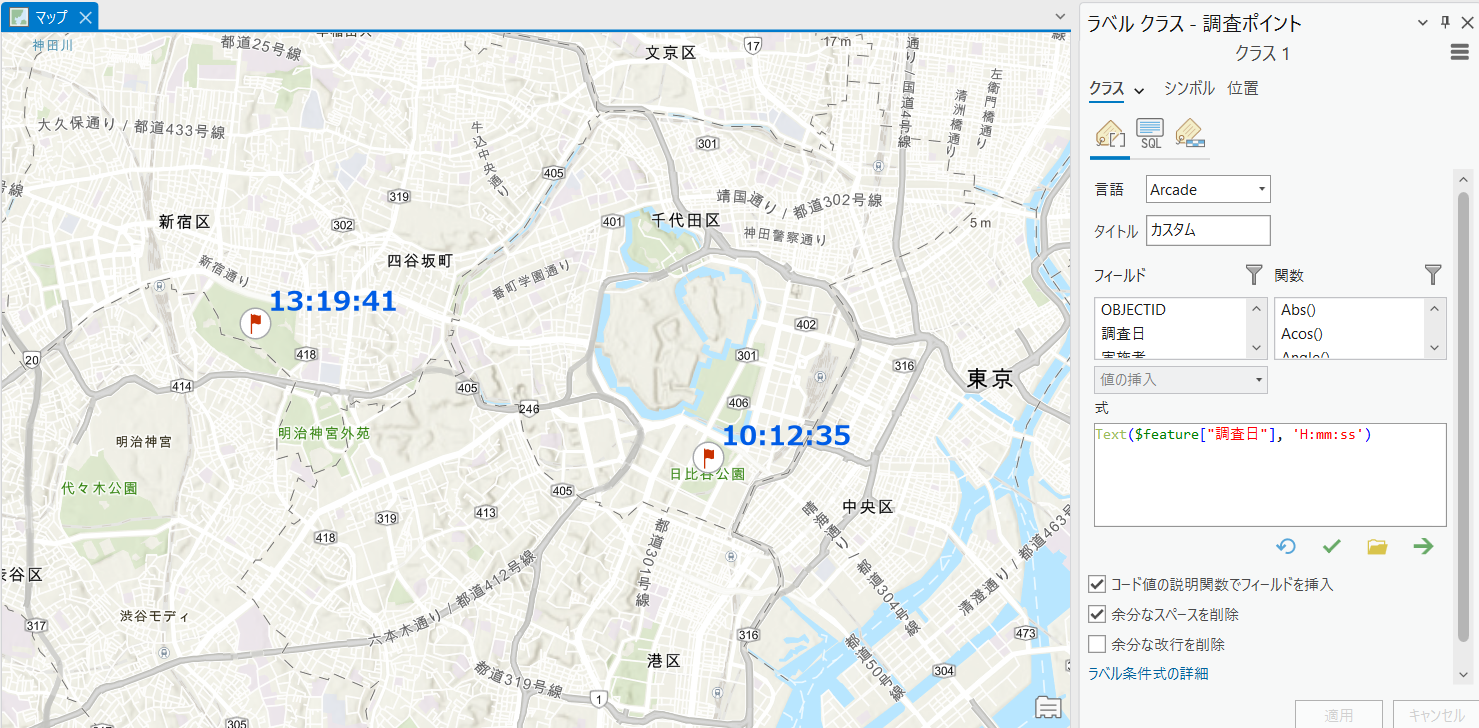
Task: Close the ラベル クラス pane
Action: (x=1467, y=23)
